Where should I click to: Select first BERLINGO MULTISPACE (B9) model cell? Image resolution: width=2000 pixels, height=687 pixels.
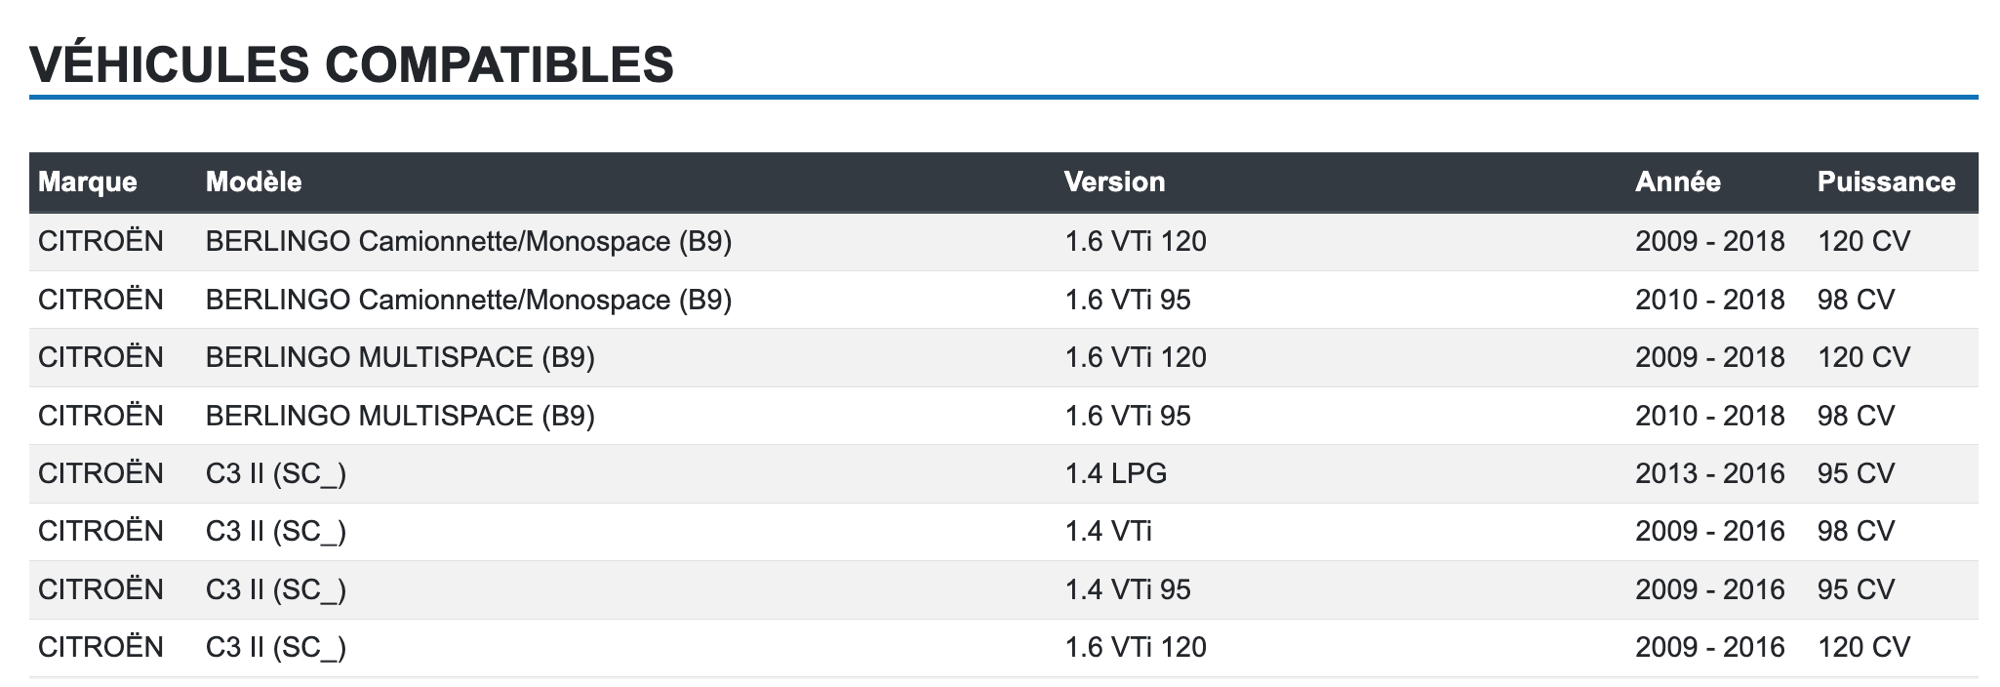tap(400, 357)
